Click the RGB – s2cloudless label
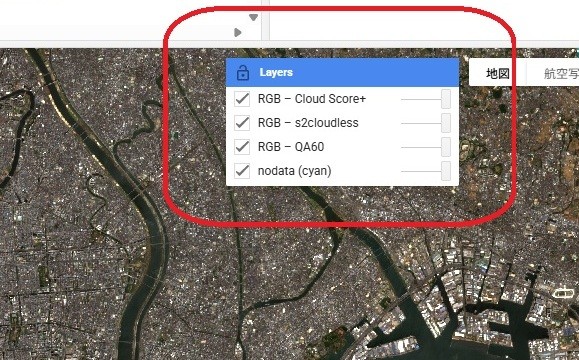 click(308, 123)
